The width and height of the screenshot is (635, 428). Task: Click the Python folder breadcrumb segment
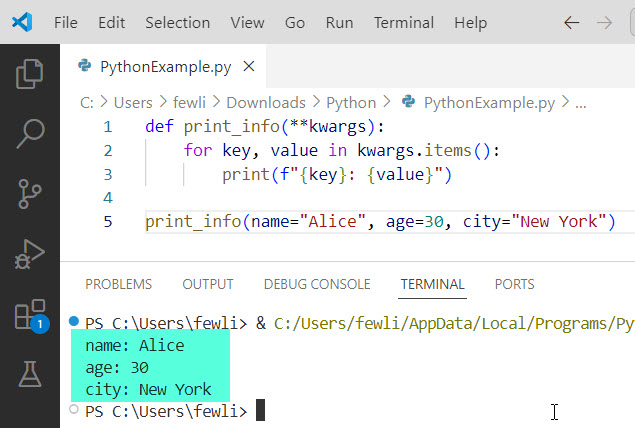coord(351,103)
